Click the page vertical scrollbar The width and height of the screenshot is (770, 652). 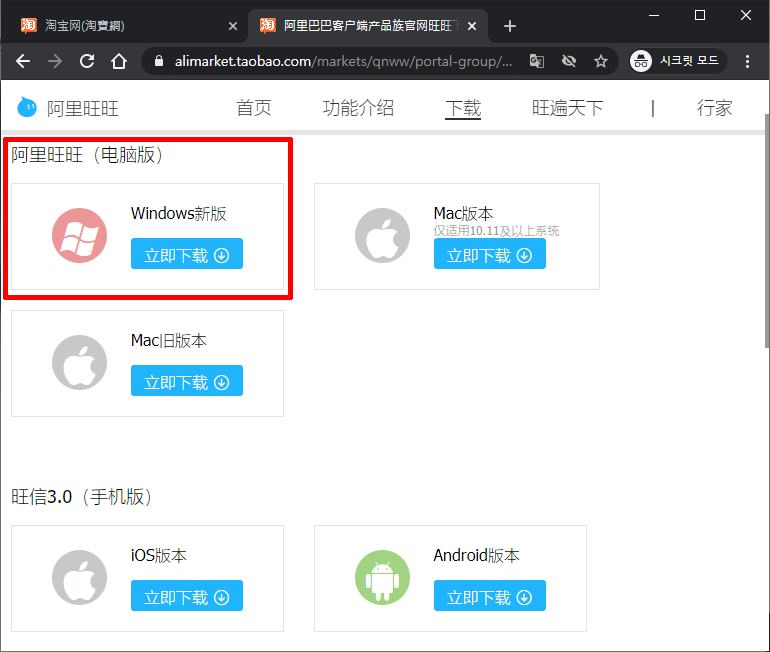click(x=767, y=231)
